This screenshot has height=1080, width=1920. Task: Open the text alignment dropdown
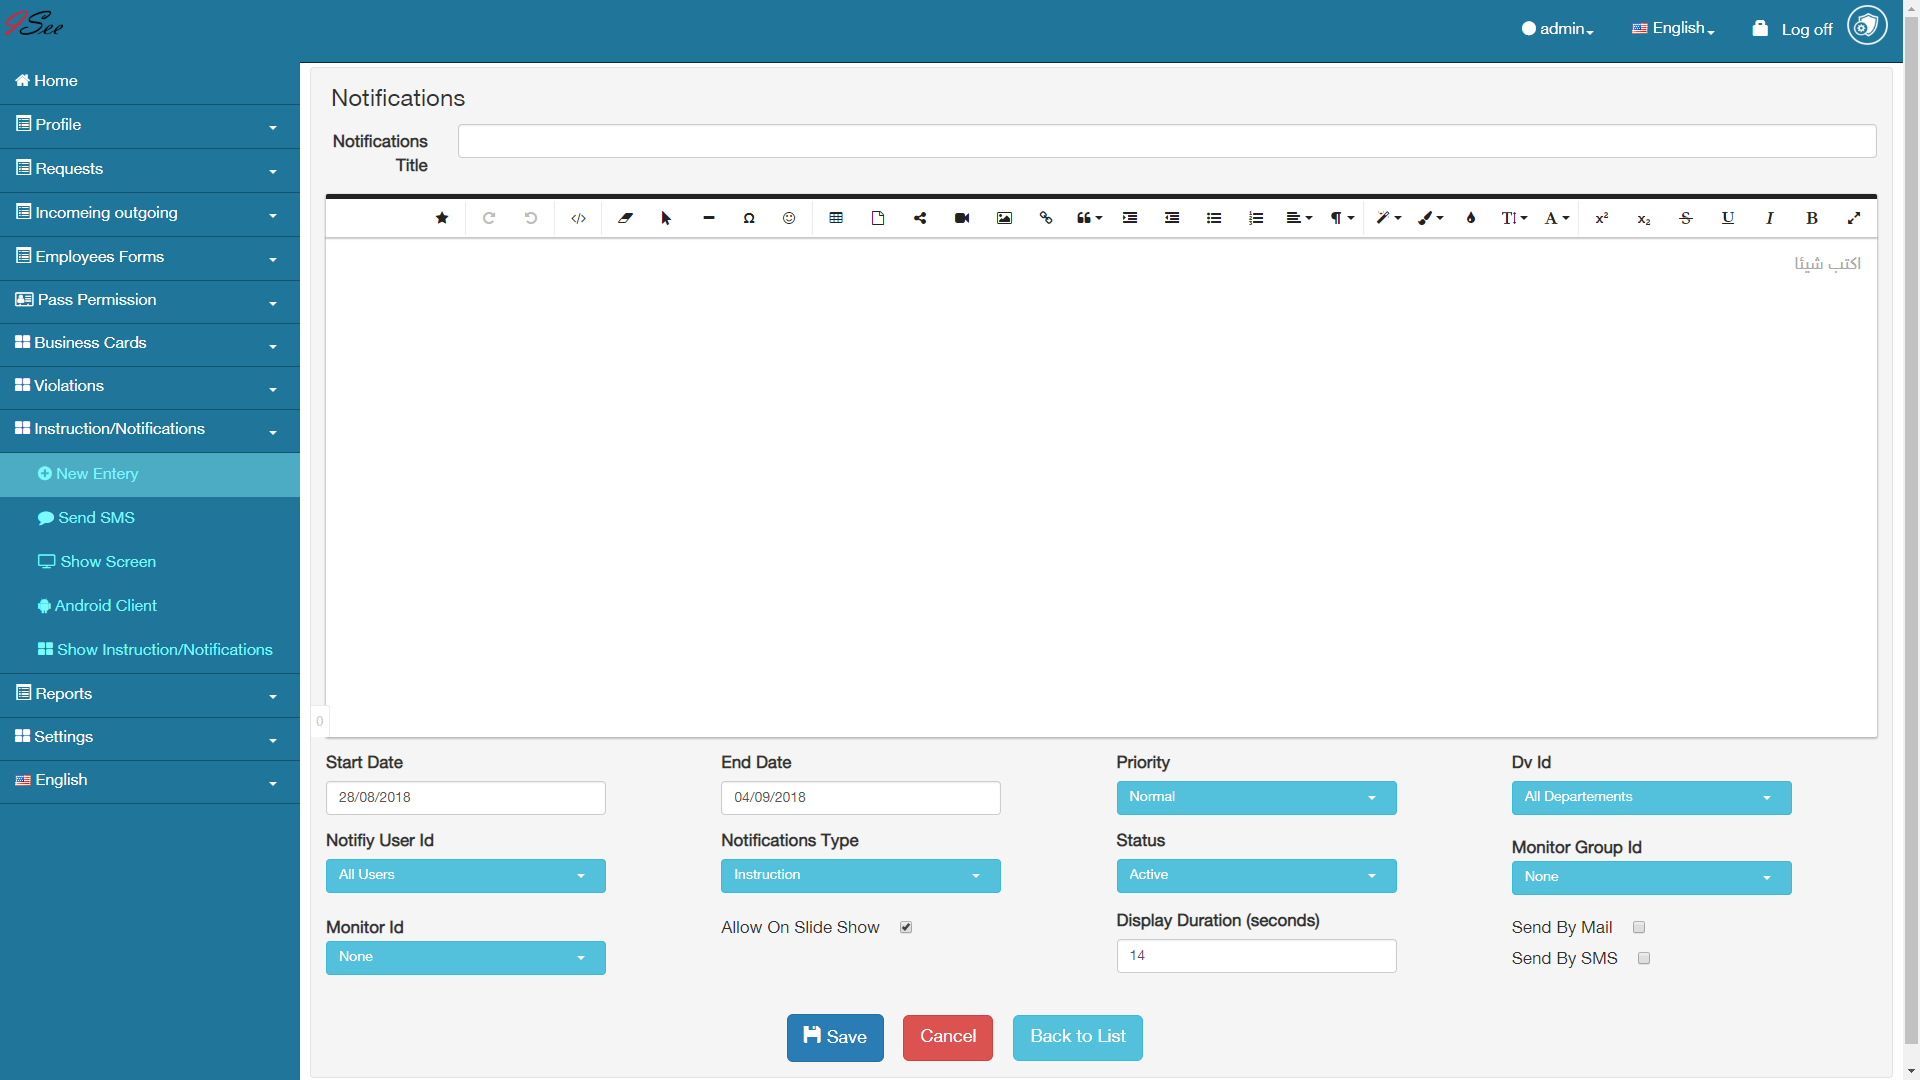click(1299, 218)
